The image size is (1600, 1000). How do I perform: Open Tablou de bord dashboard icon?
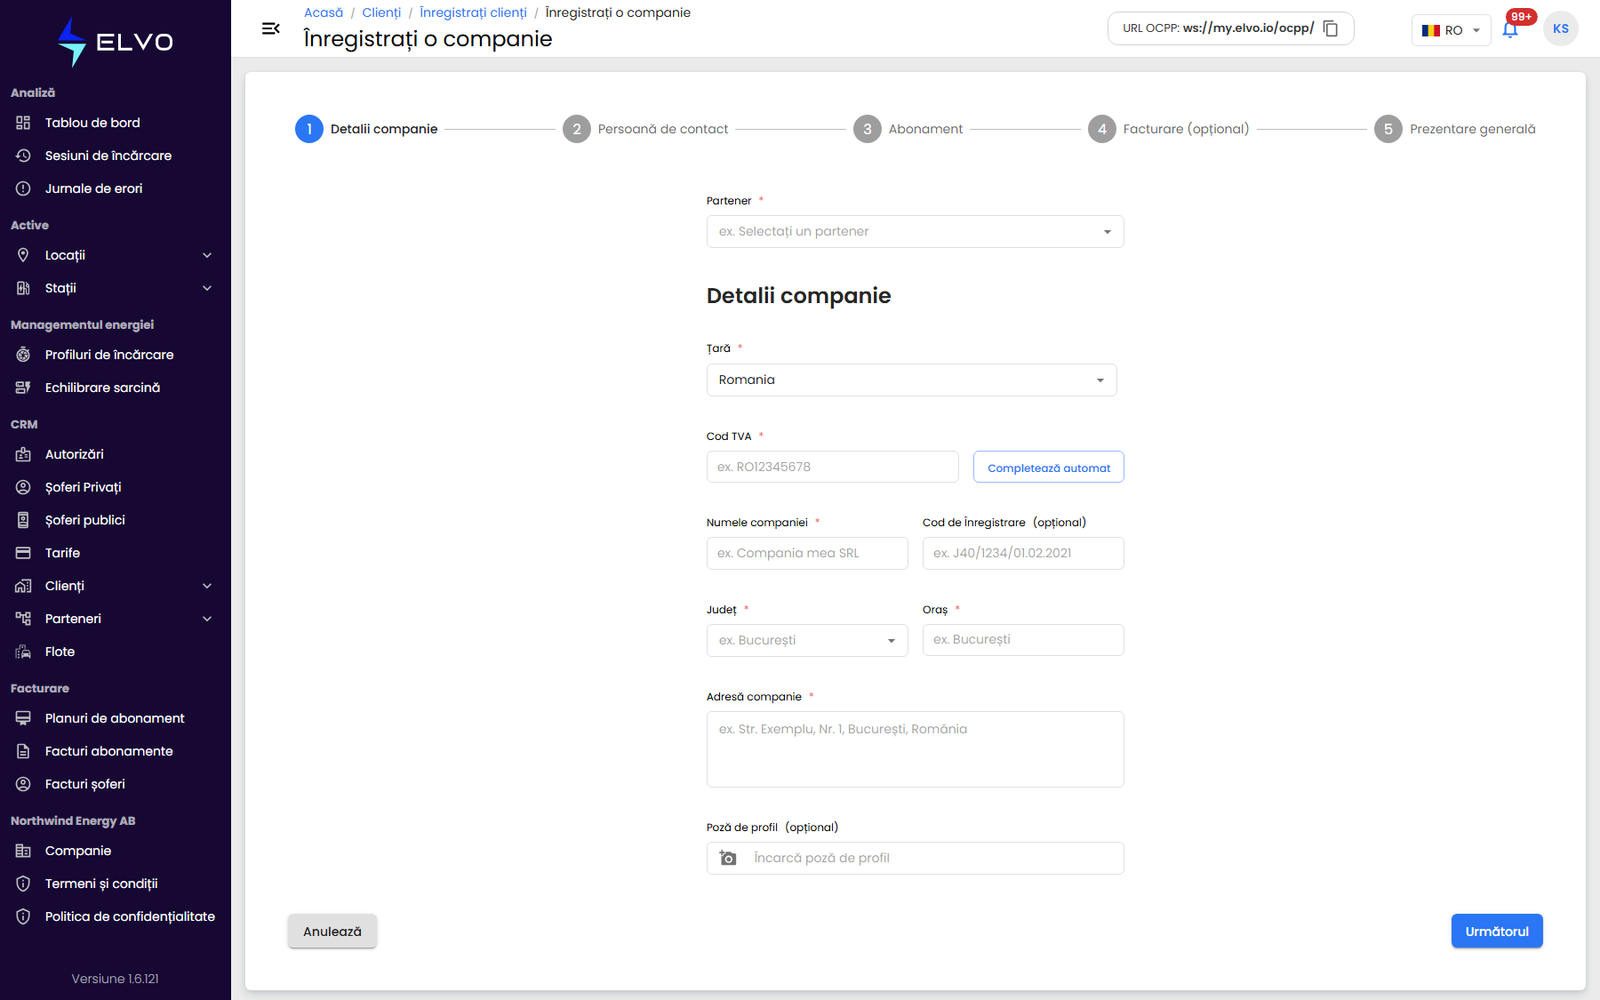tap(23, 123)
